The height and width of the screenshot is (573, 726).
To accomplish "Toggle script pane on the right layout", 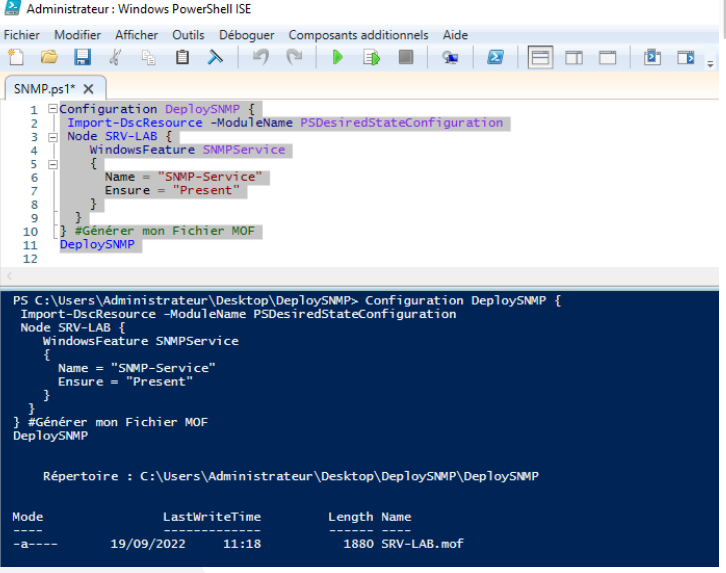I will pyautogui.click(x=574, y=58).
